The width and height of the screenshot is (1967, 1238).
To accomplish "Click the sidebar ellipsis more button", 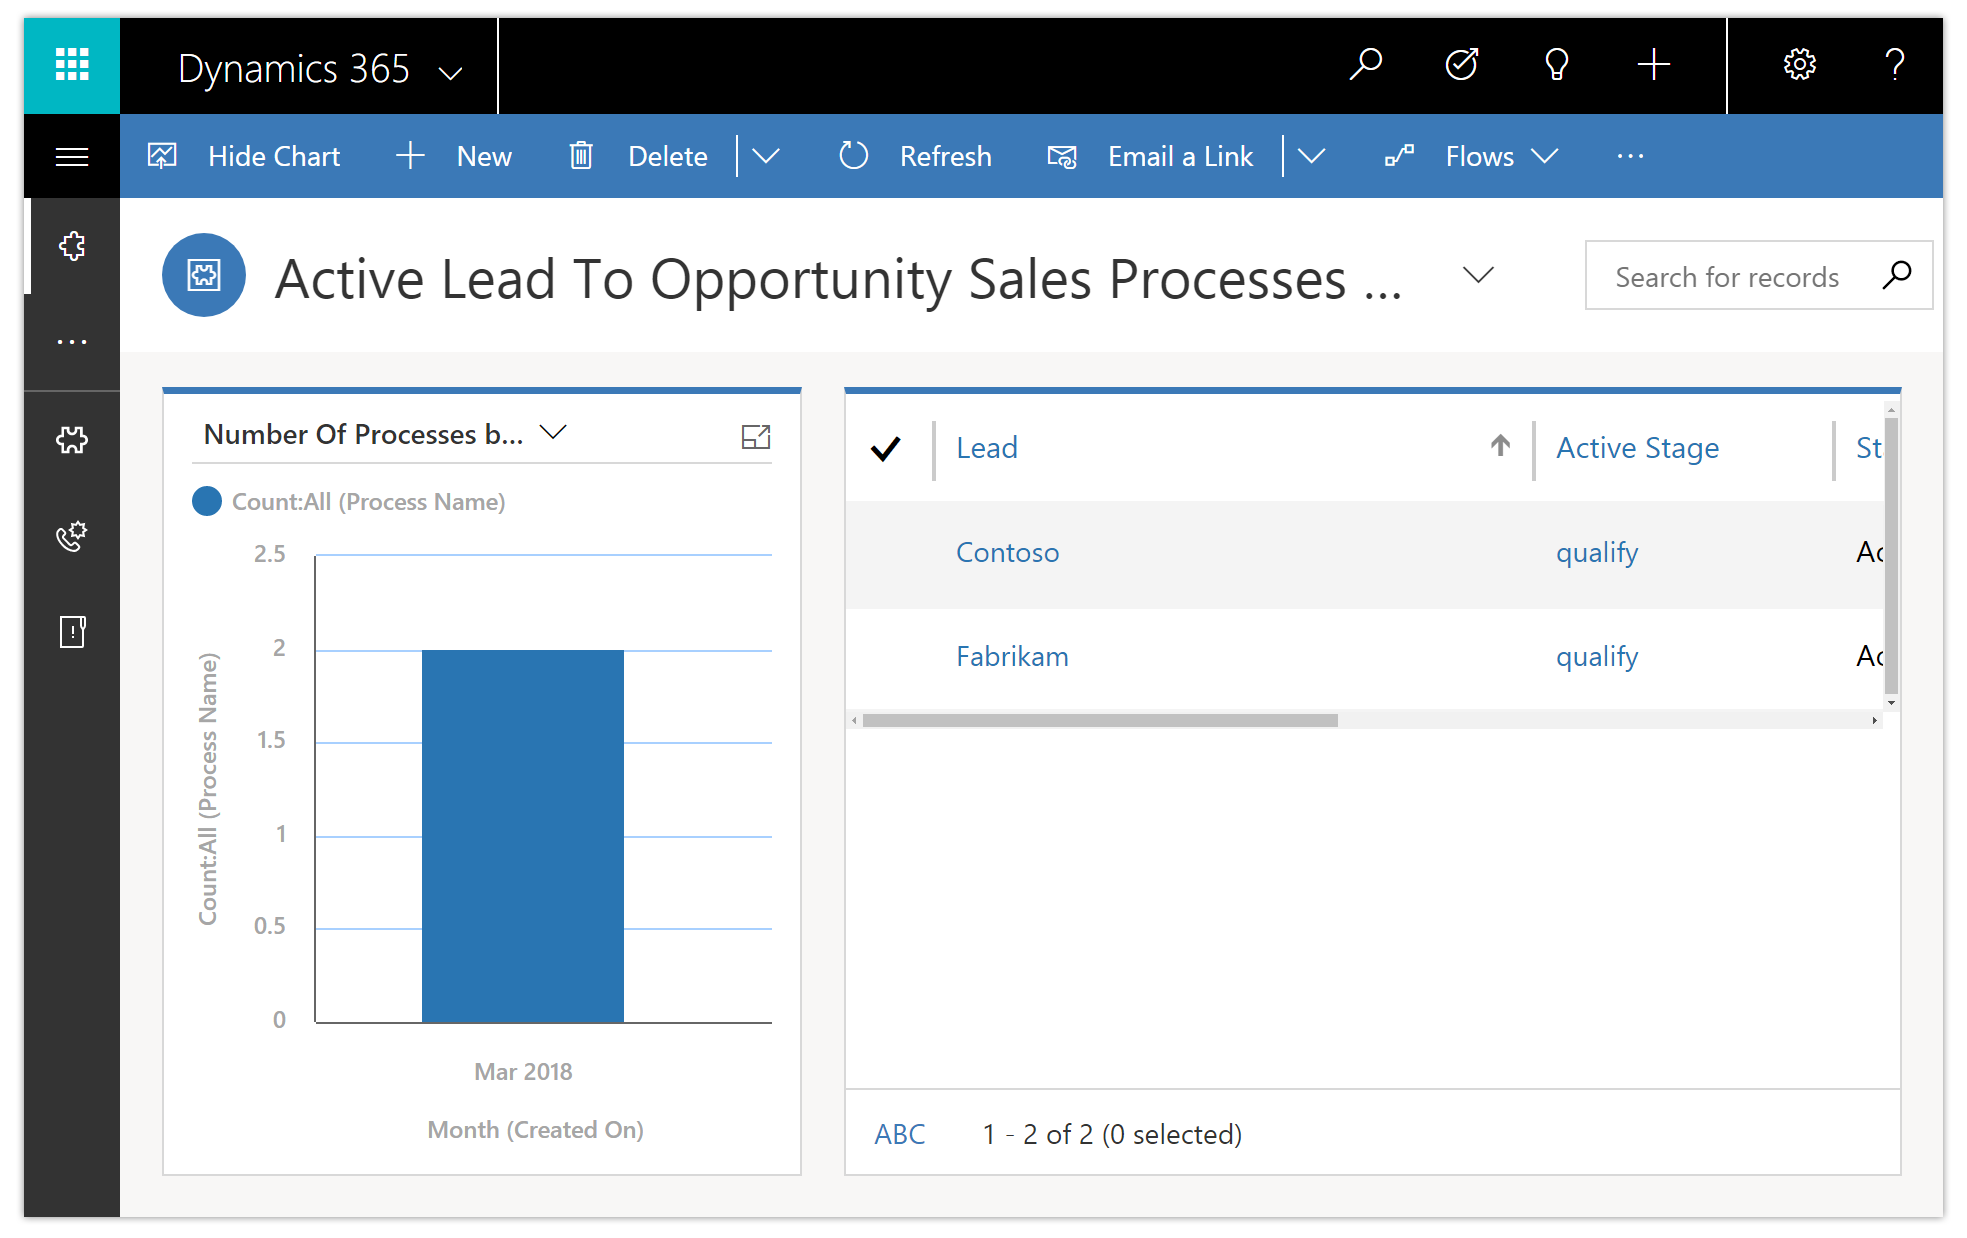I will pyautogui.click(x=72, y=342).
